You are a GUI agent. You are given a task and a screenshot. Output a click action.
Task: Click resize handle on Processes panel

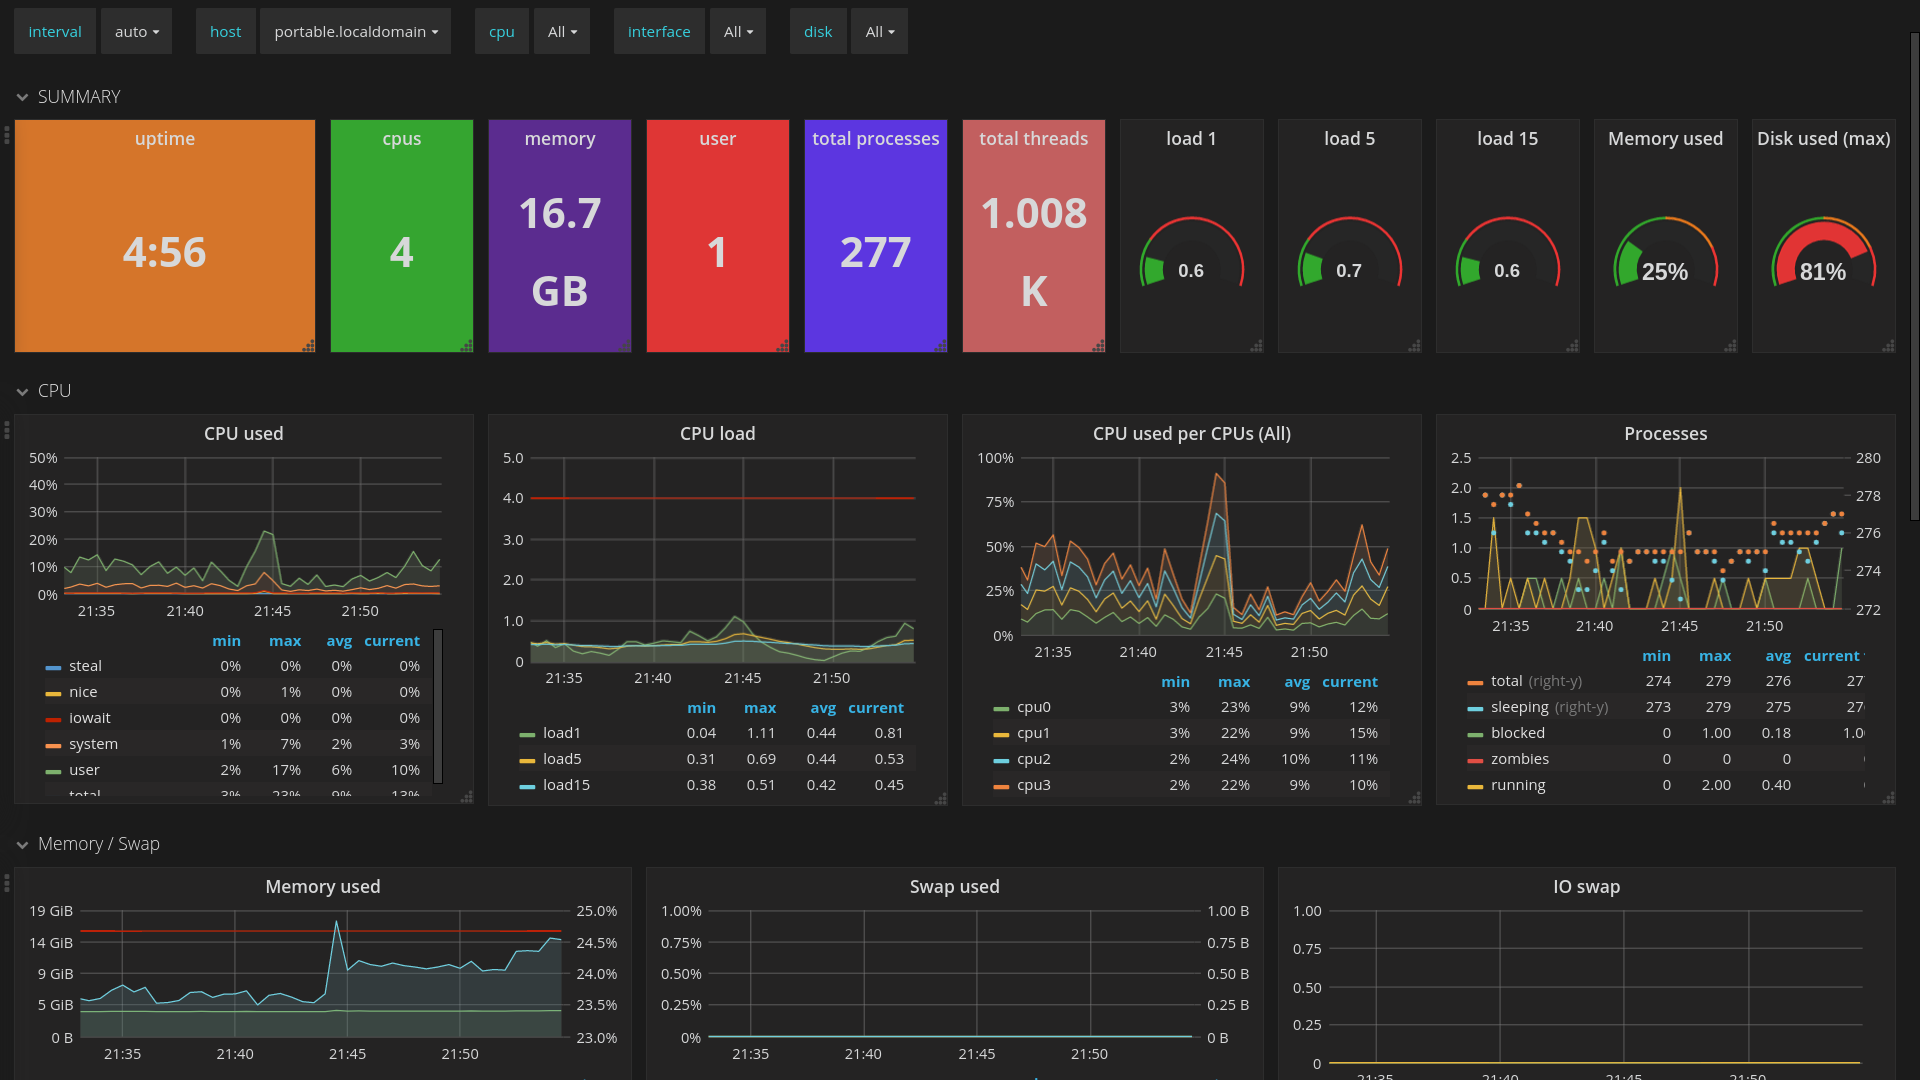(1889, 799)
